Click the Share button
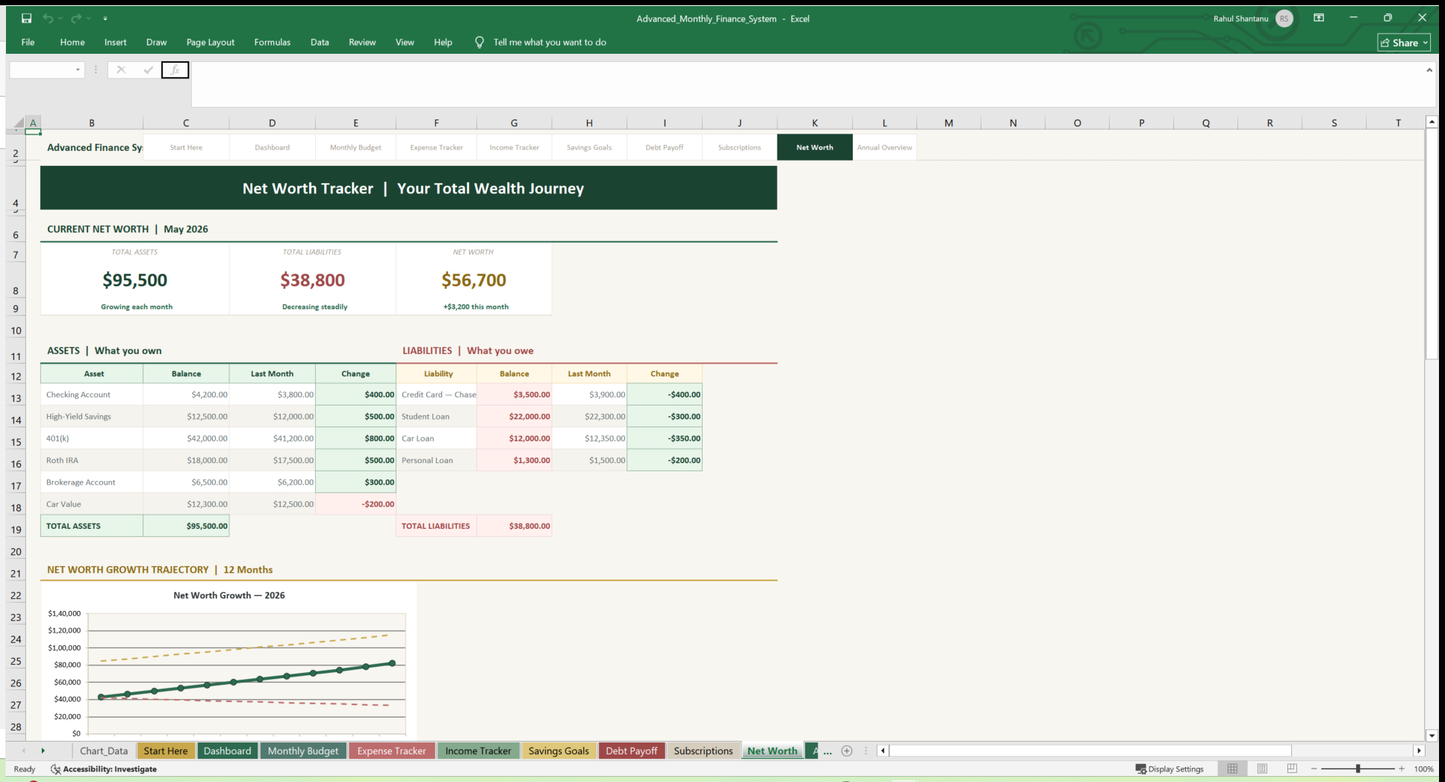Image resolution: width=1445 pixels, height=782 pixels. pos(1404,42)
